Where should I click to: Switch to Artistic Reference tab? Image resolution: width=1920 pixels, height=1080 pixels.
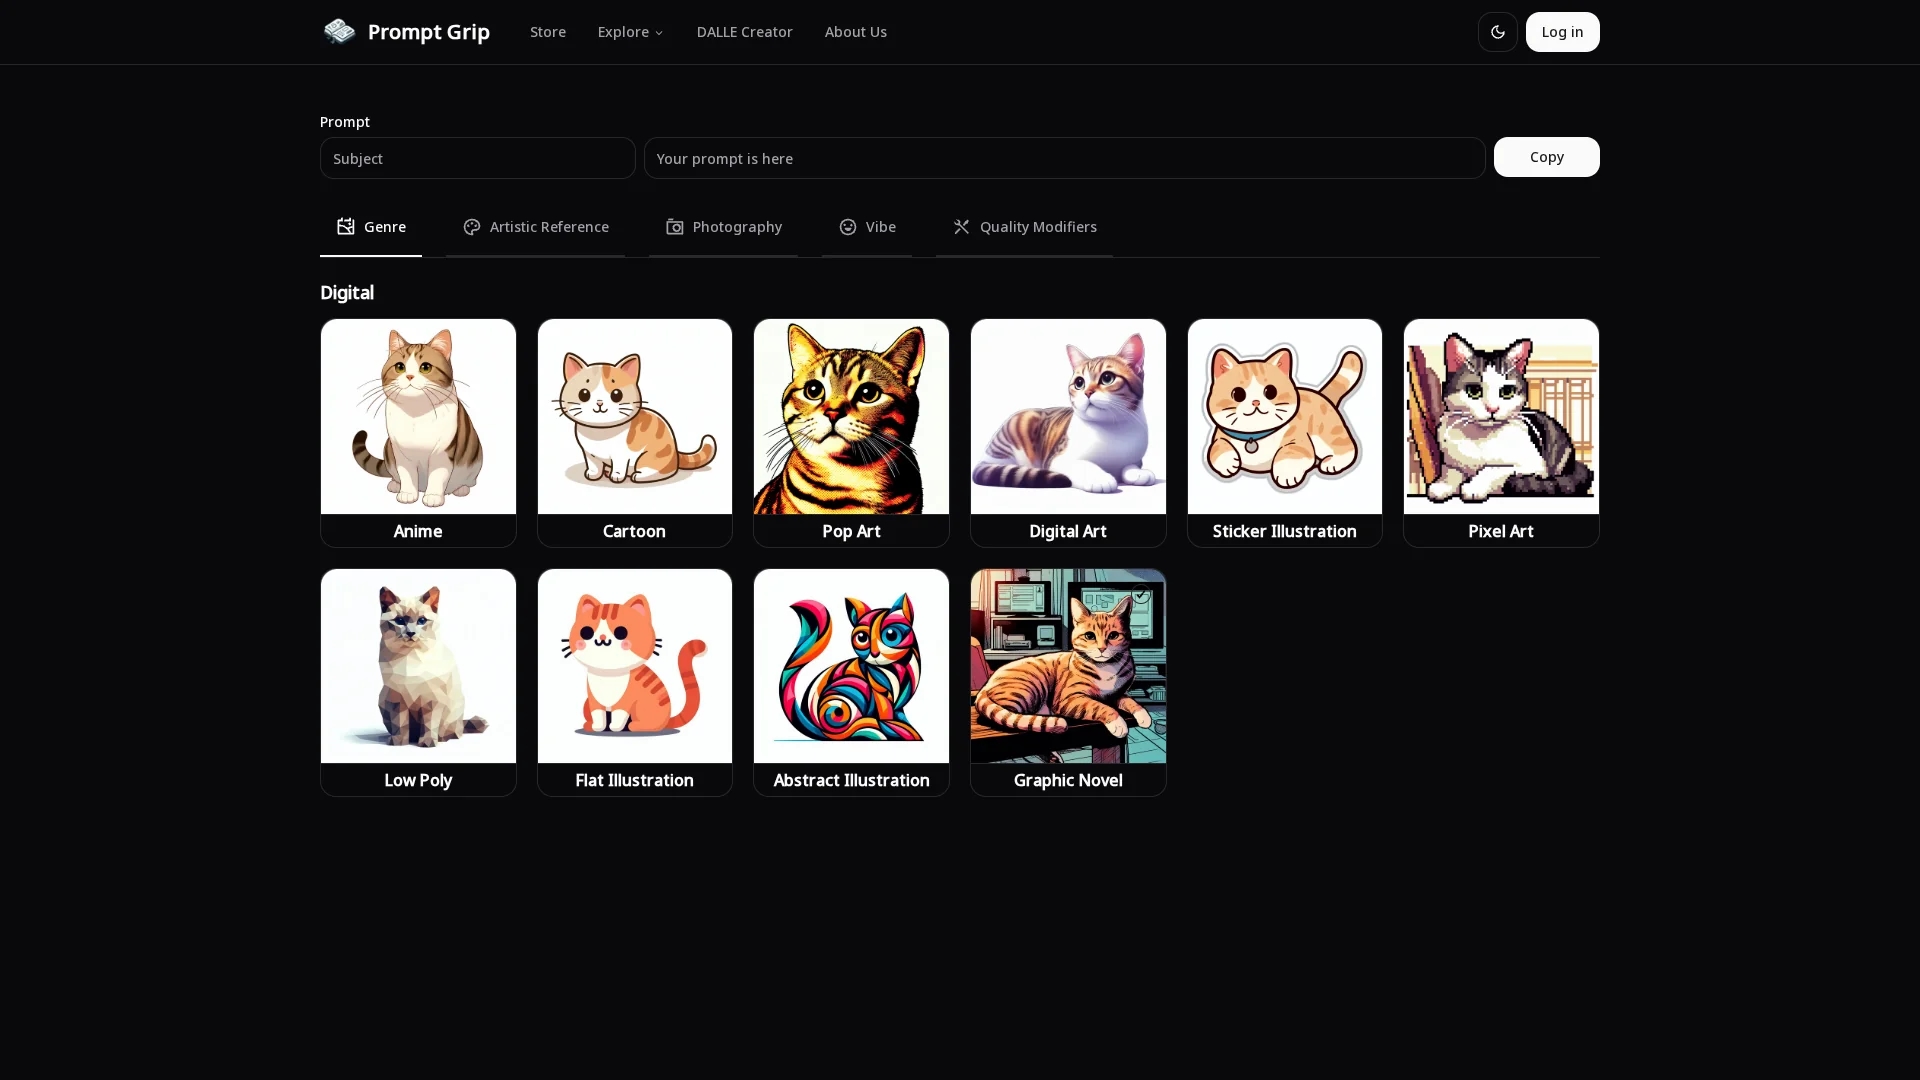[x=535, y=227]
